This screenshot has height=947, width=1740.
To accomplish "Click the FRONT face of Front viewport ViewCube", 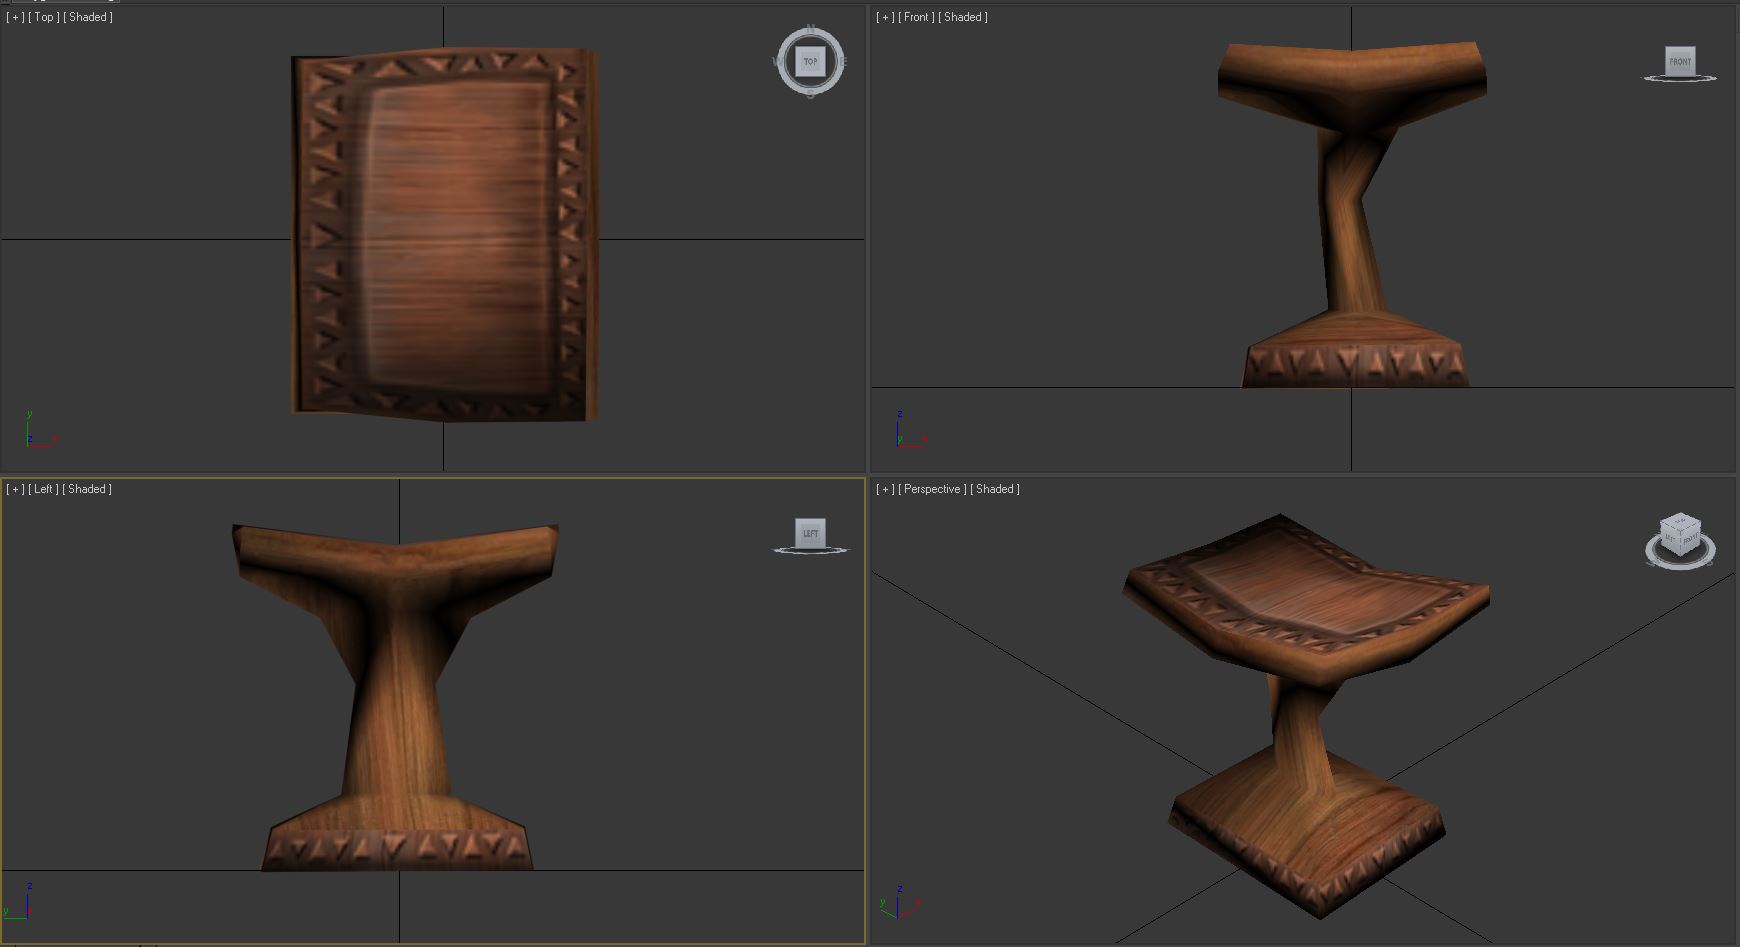I will point(1680,61).
